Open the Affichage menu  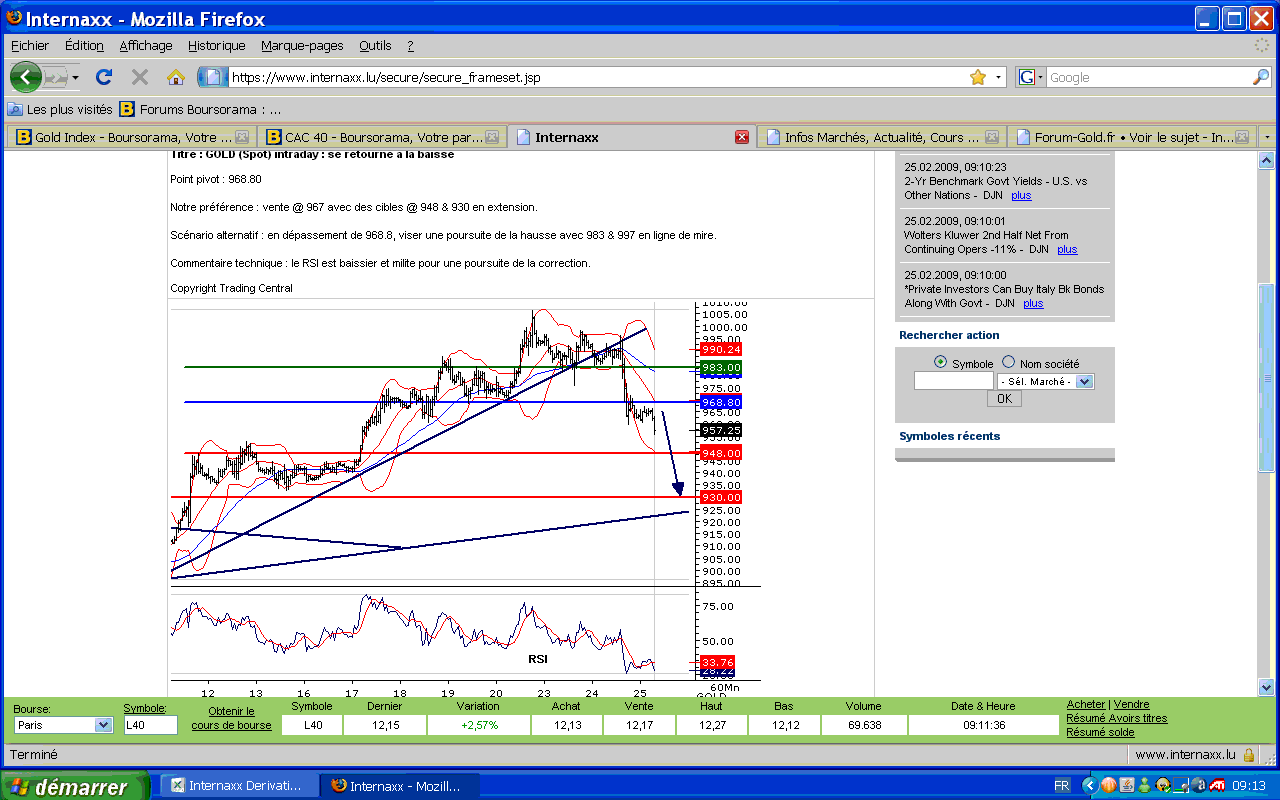146,46
